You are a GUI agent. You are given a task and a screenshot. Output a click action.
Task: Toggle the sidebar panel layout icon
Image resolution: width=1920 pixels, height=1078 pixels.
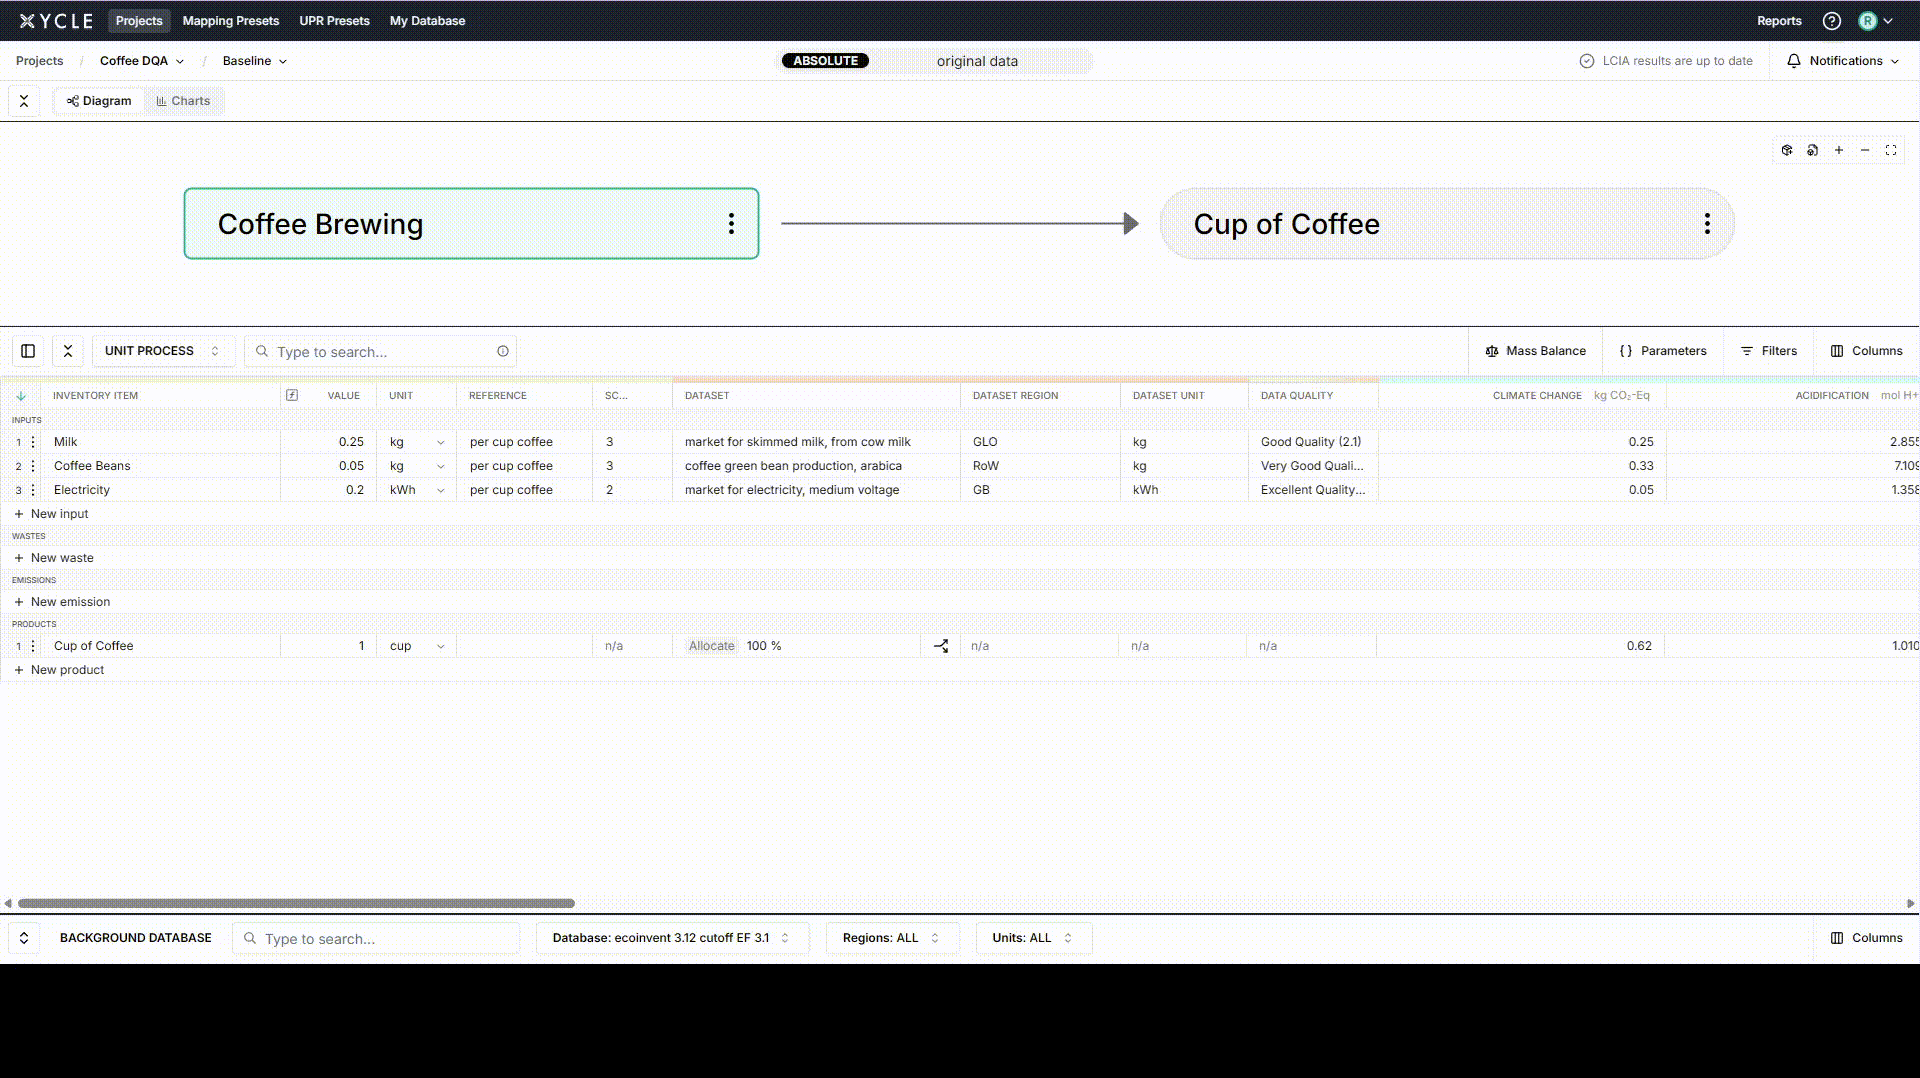point(28,351)
